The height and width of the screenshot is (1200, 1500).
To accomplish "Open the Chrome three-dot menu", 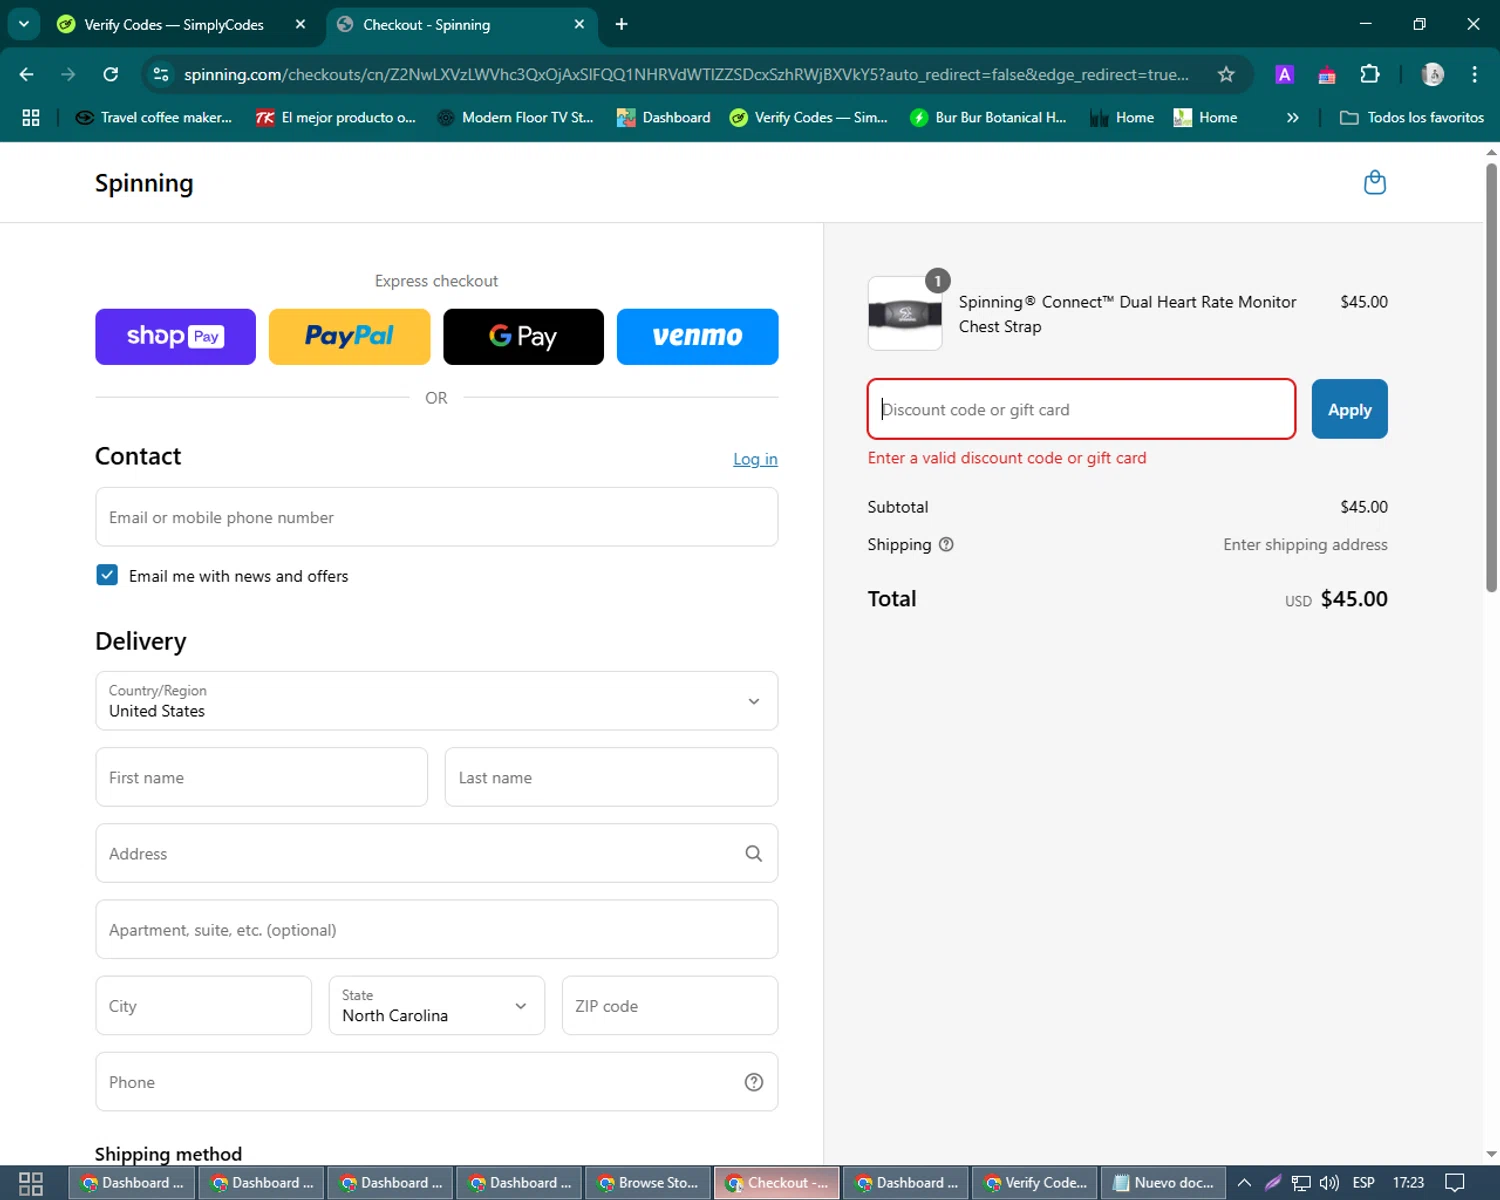I will click(x=1474, y=74).
